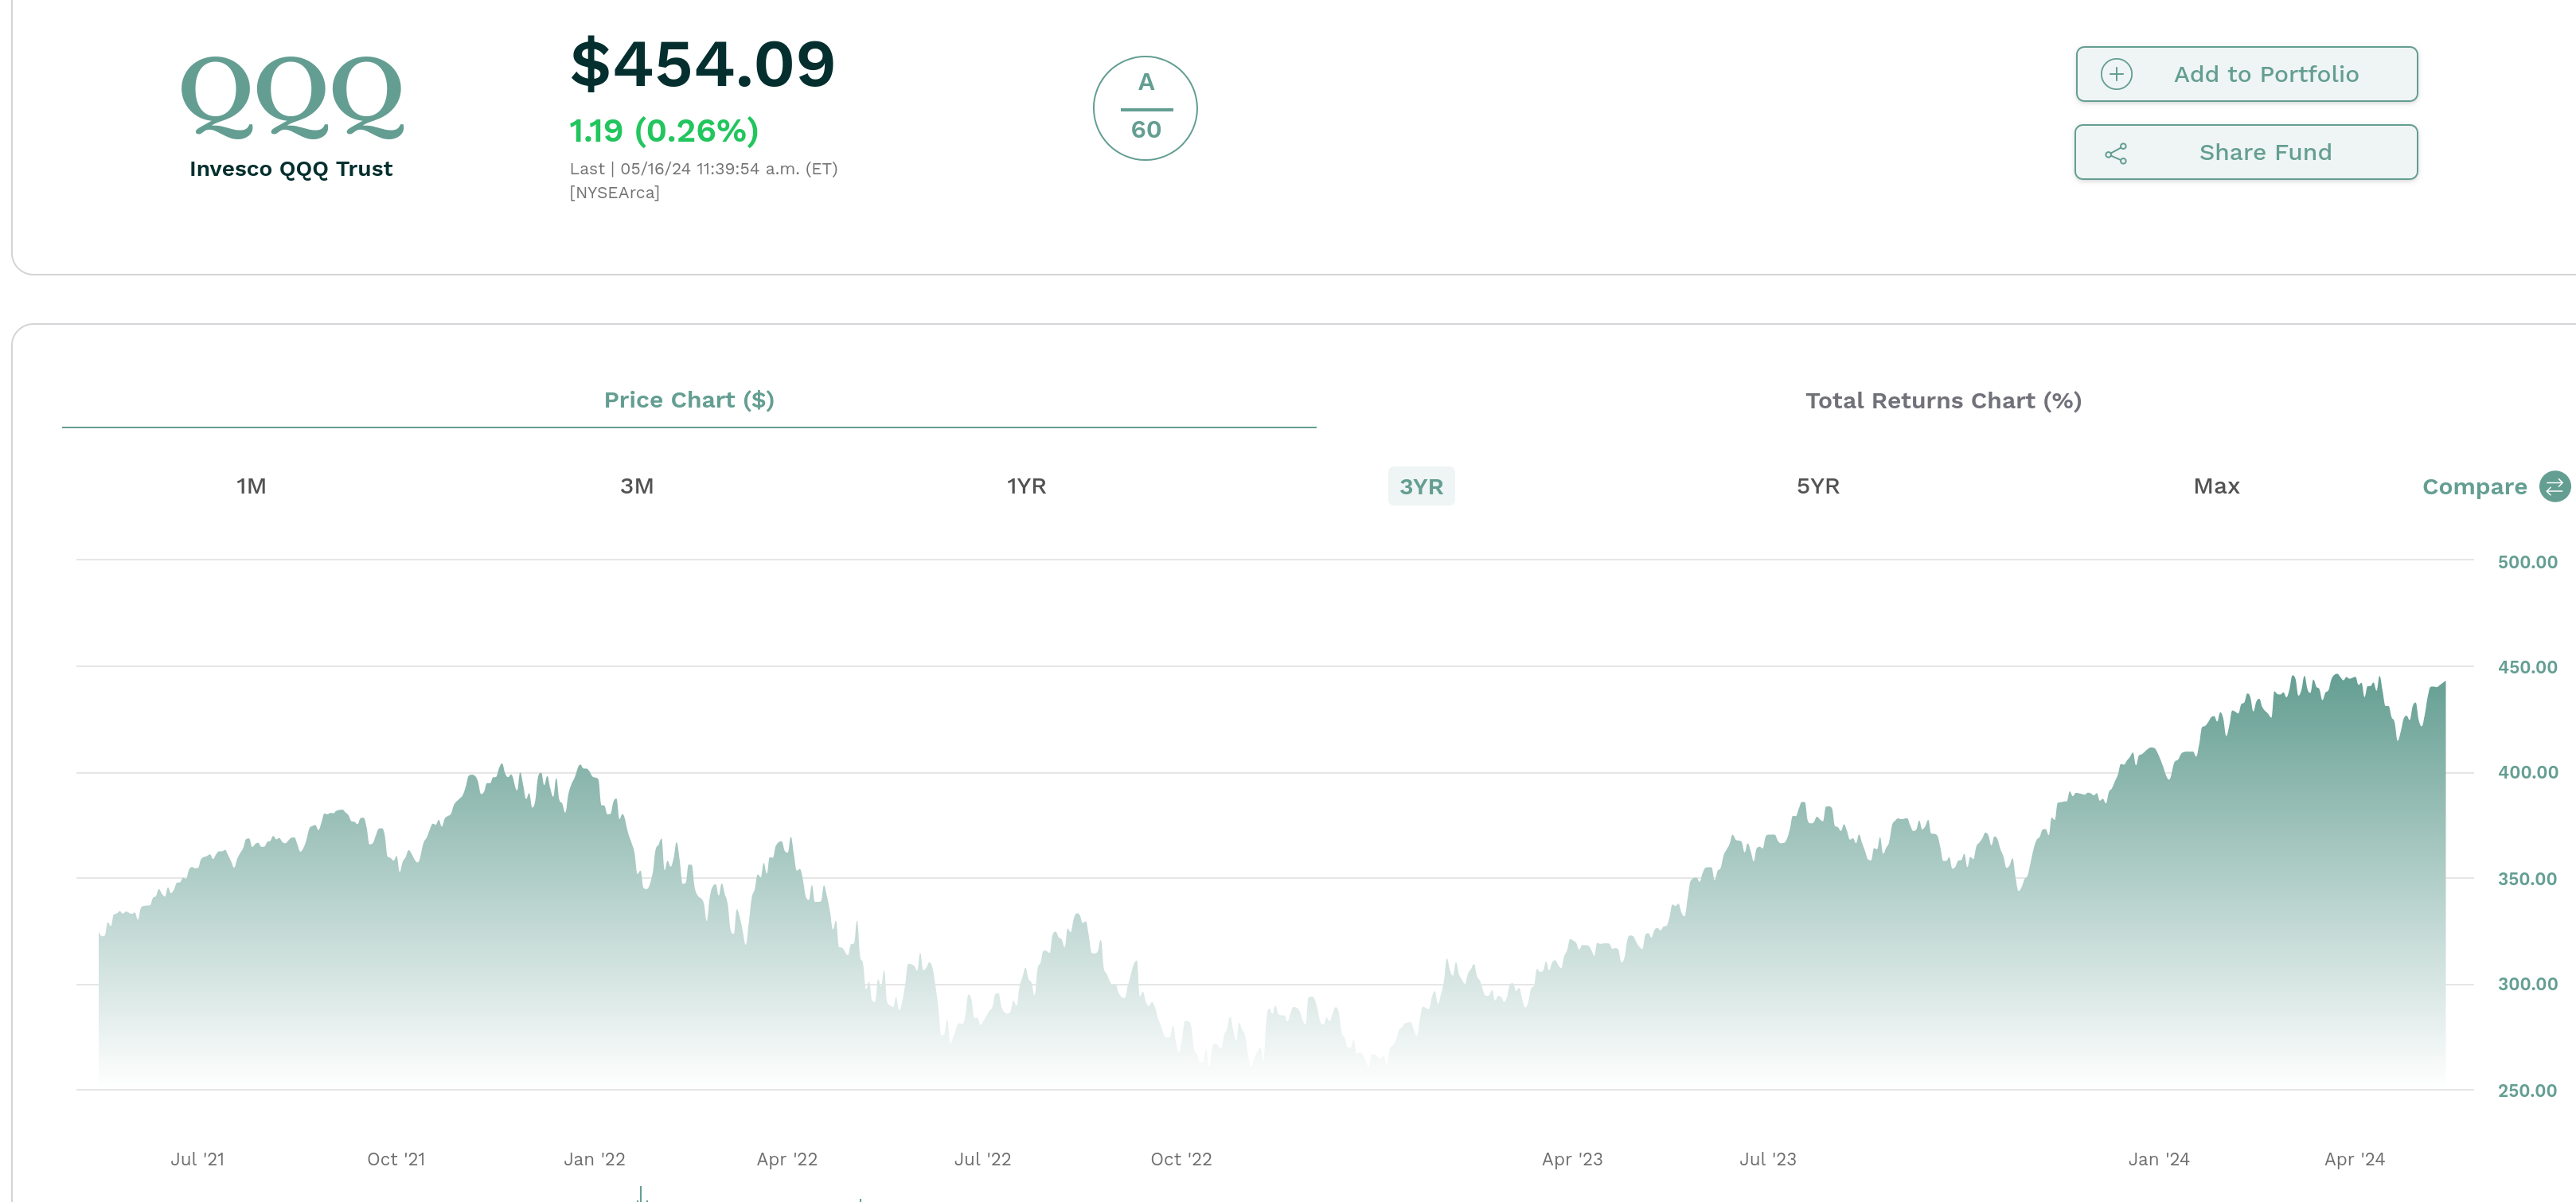Click the QQQ fund logo

click(292, 96)
